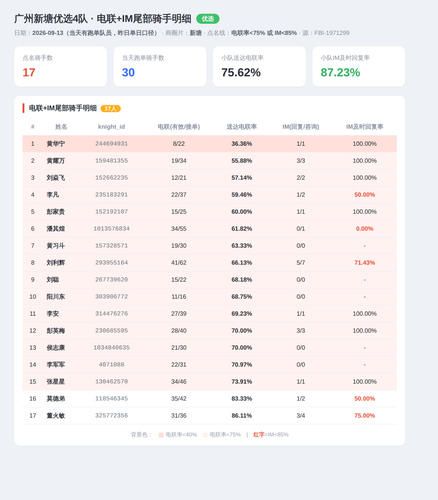Click the 63.33% call rate cell
The width and height of the screenshot is (438, 500).
tap(242, 246)
